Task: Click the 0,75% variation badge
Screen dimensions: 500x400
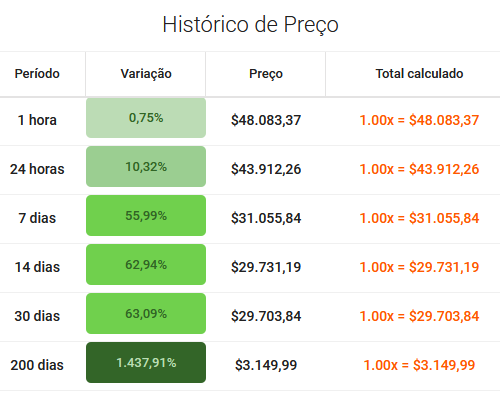Action: (x=146, y=118)
